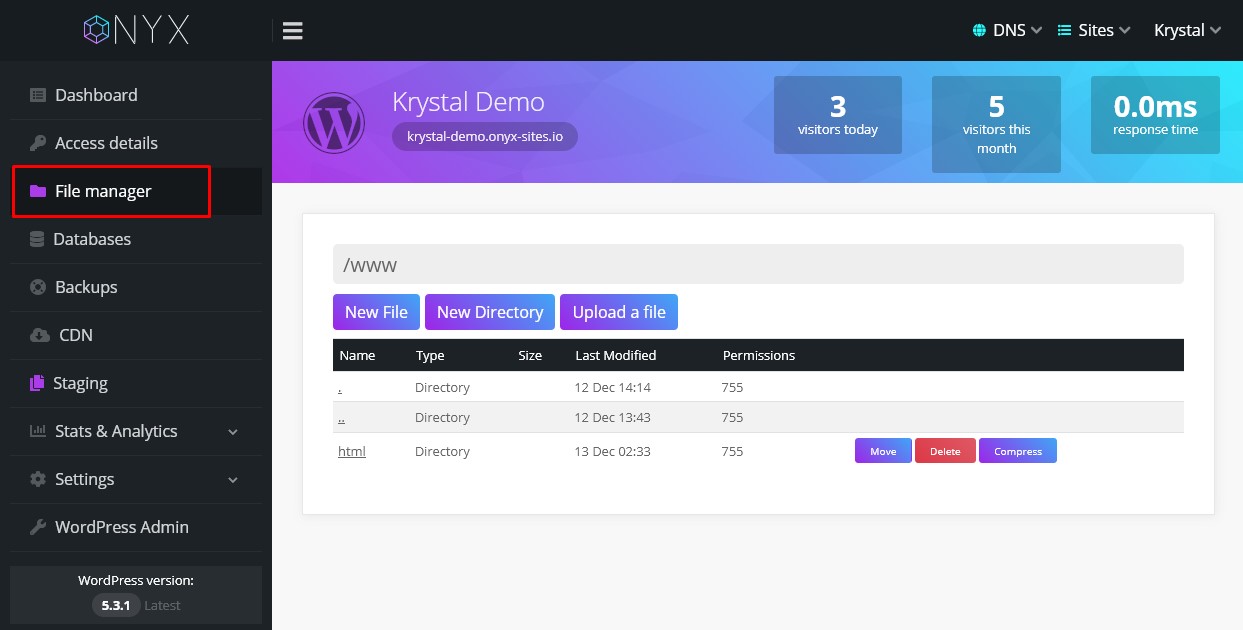Open the html directory link
1243x630 pixels.
coord(352,451)
